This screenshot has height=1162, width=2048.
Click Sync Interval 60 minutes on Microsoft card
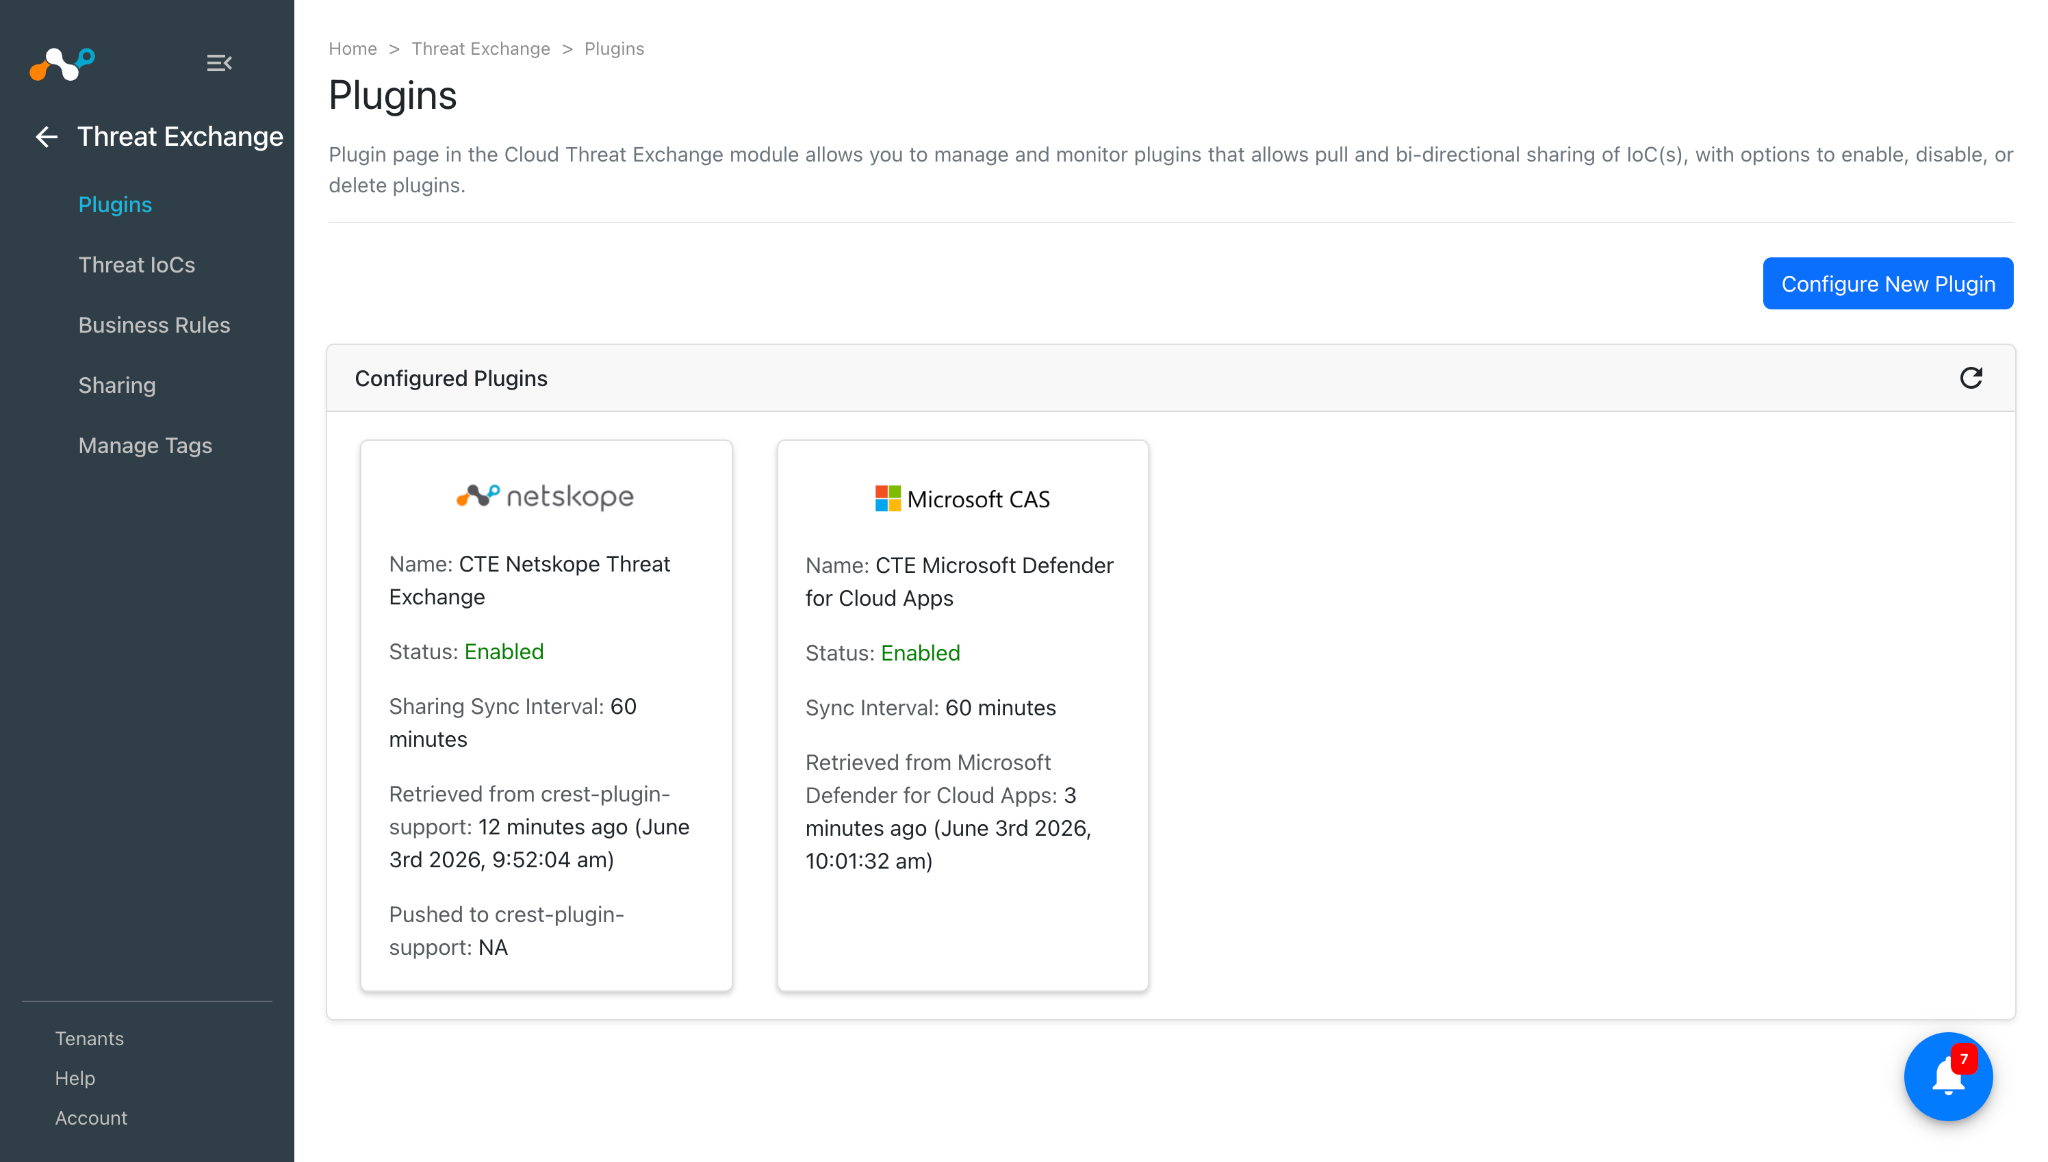931,708
